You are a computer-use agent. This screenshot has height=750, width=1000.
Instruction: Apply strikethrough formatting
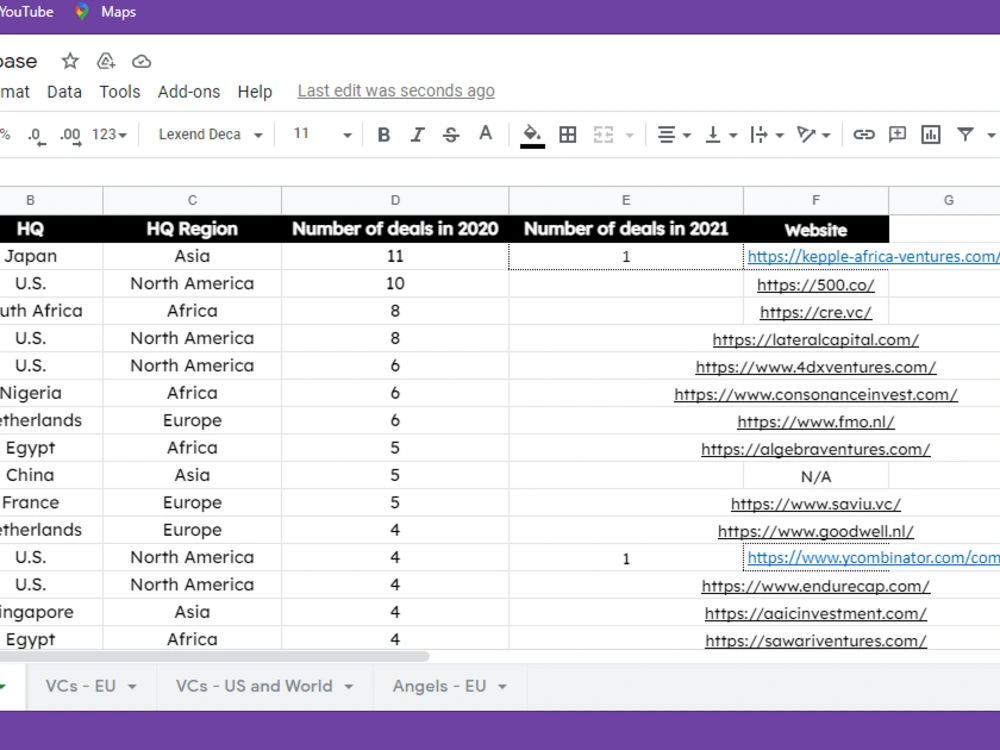tap(451, 135)
